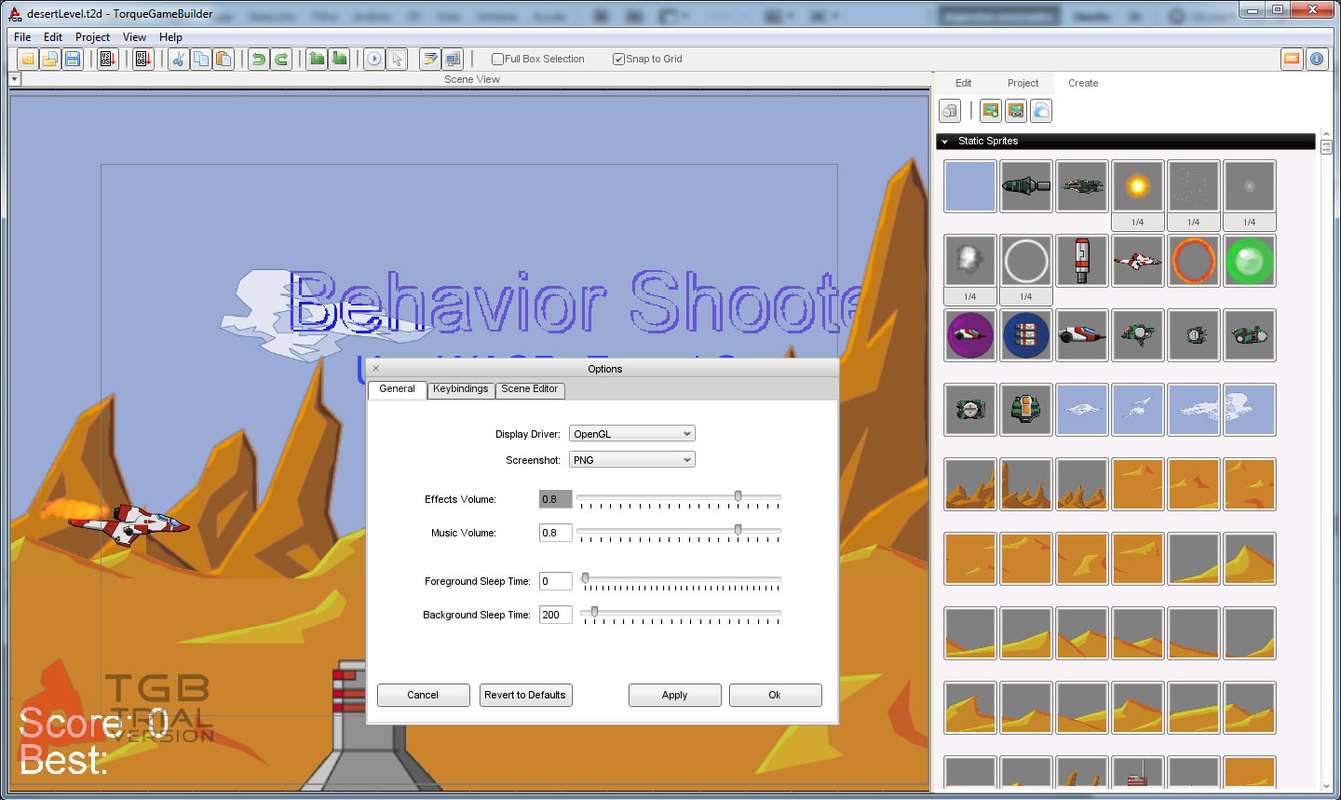The image size is (1341, 800).
Task: Select the Cut tool in the toolbar
Action: [179, 59]
